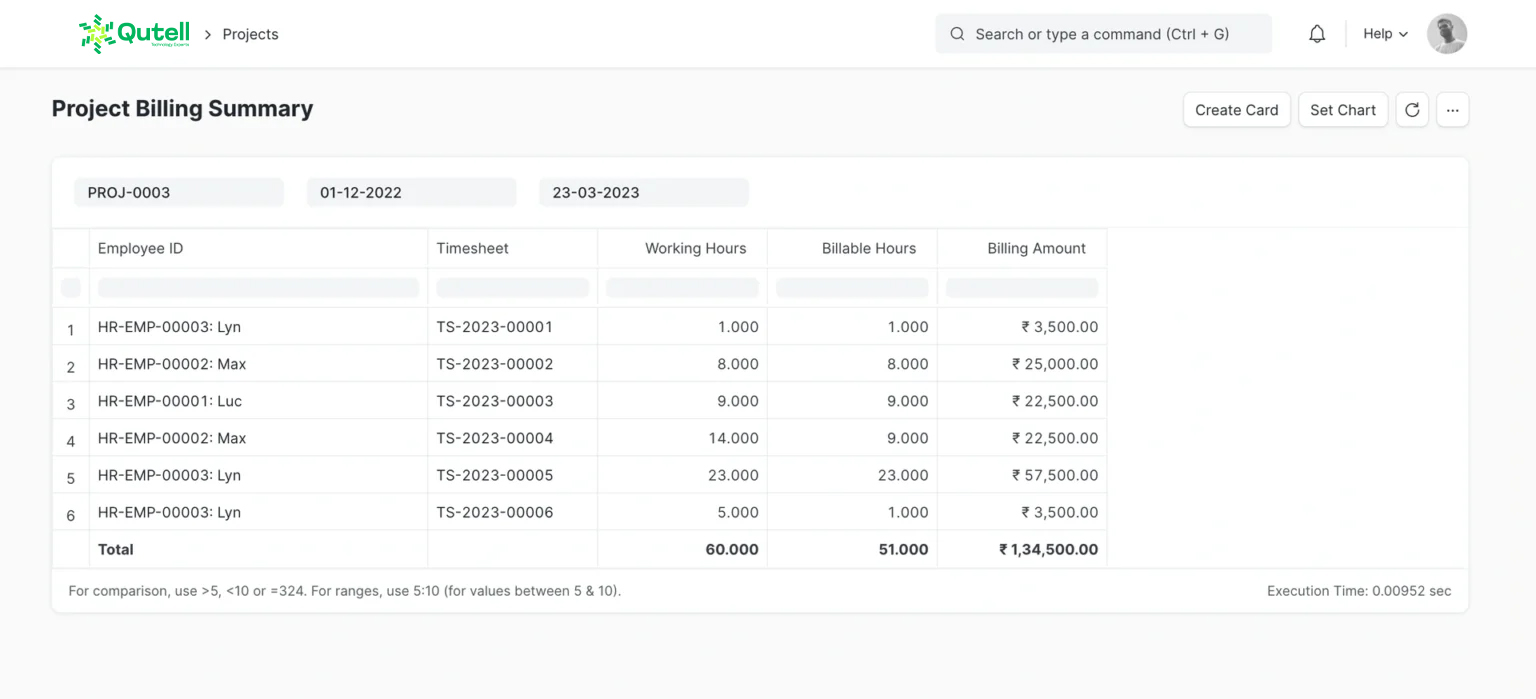Click the refresh report icon

1412,110
